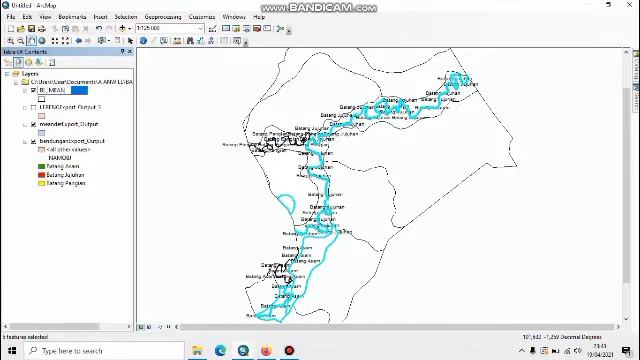The width and height of the screenshot is (640, 360).
Task: Open the map scale dropdown
Action: (x=200, y=28)
